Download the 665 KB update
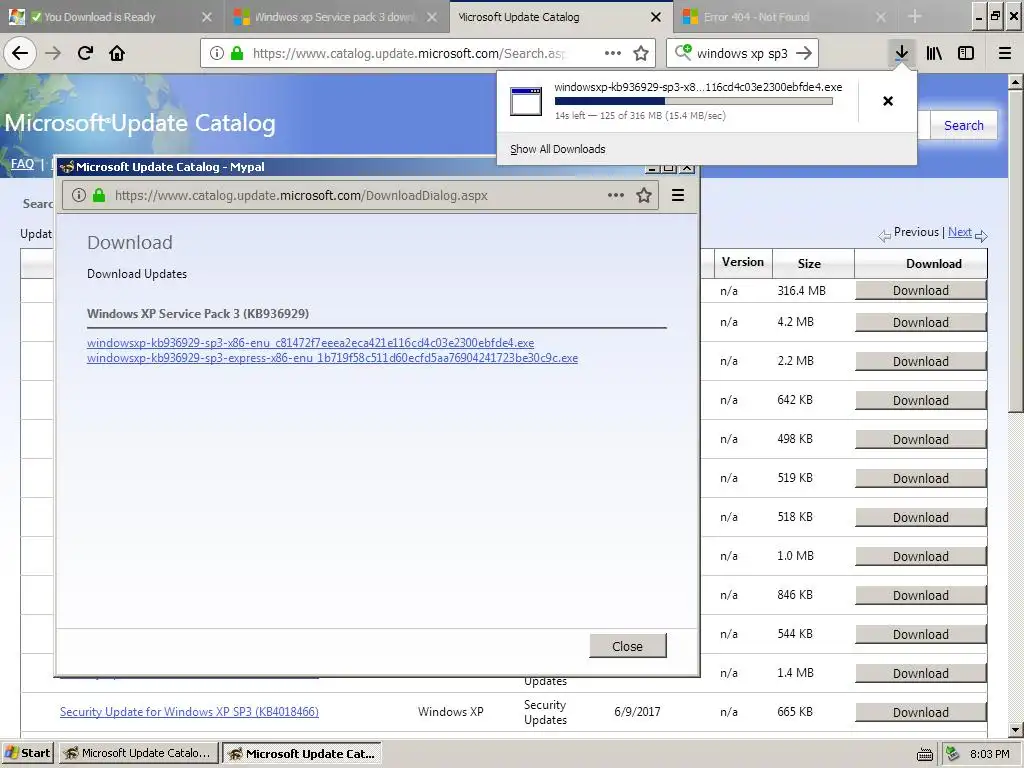The image size is (1024, 768). [x=921, y=712]
